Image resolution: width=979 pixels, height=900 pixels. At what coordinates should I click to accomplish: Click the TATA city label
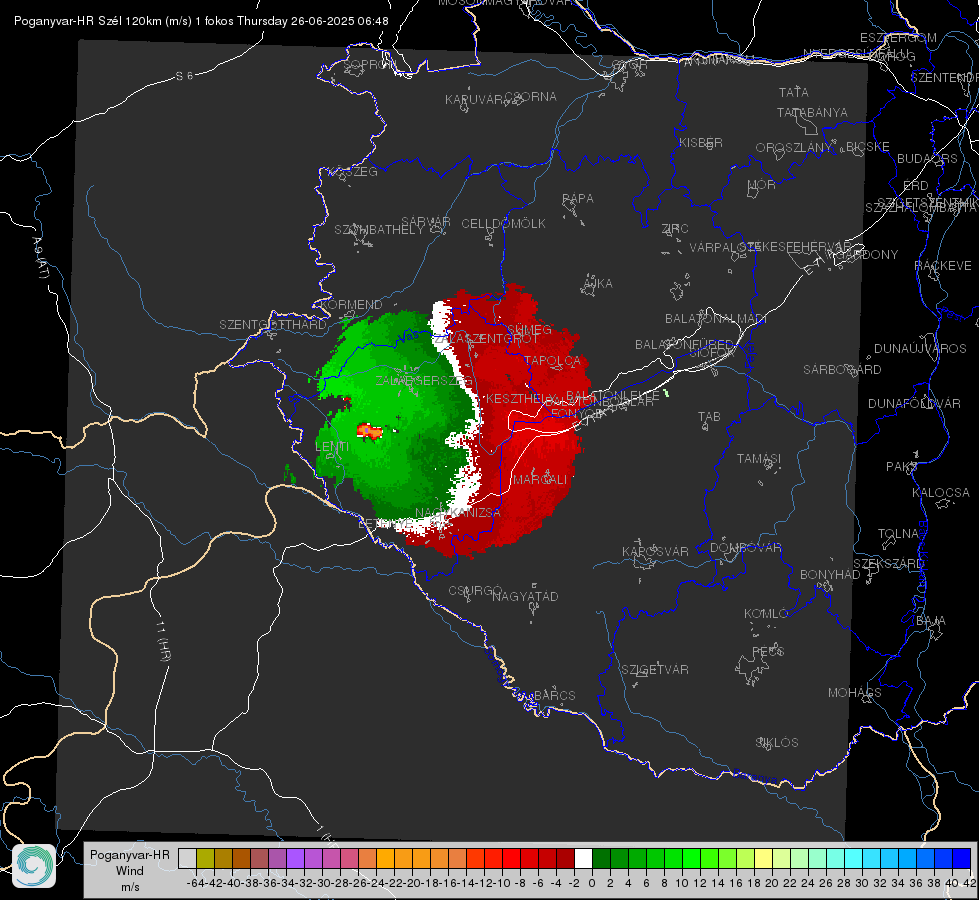(x=794, y=92)
